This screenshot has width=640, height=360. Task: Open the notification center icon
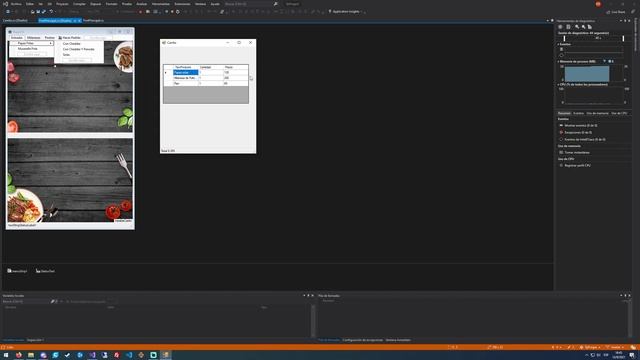click(x=632, y=356)
